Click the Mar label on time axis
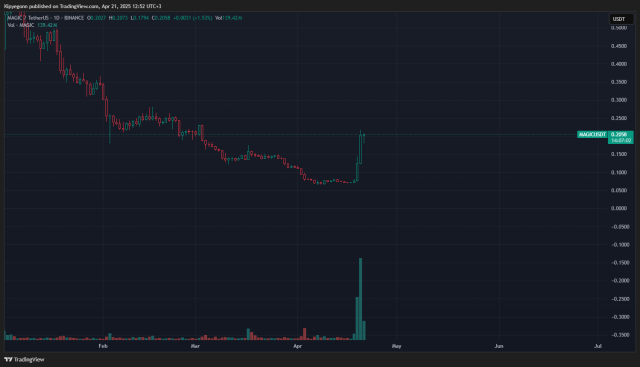Viewport: 640px width, 367px height. click(195, 346)
